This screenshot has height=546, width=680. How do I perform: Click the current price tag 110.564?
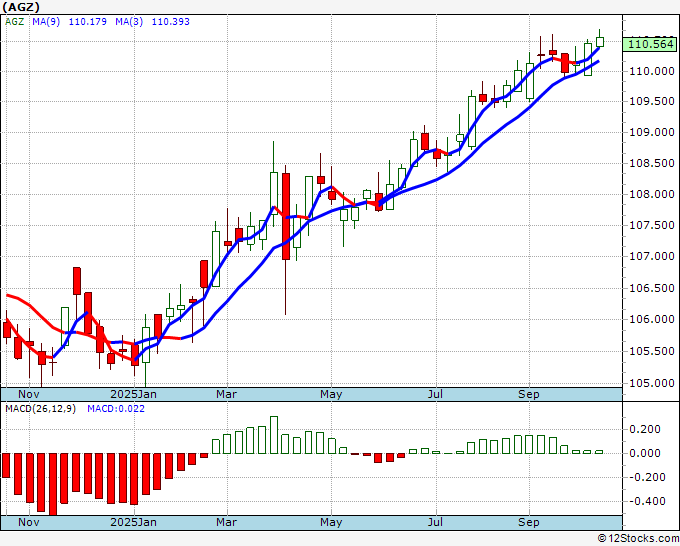tap(650, 44)
